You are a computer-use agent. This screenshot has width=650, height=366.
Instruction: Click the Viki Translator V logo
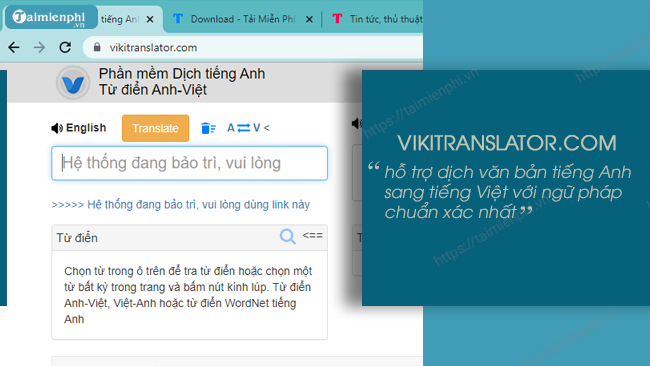(x=73, y=83)
